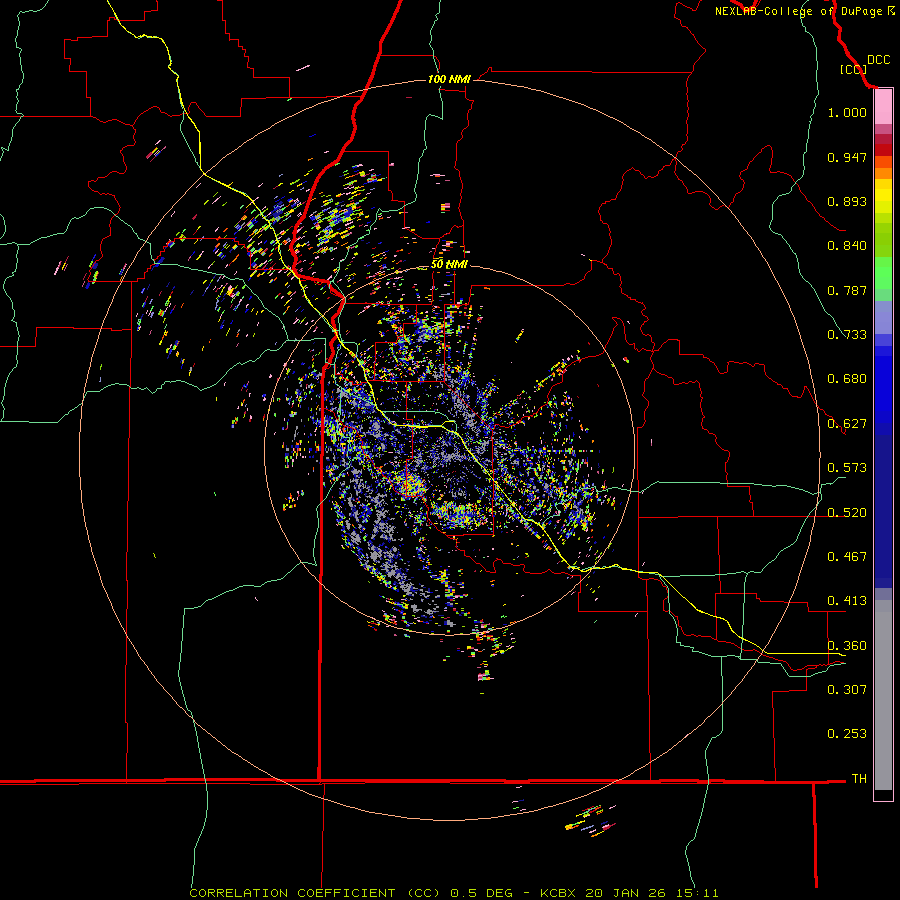
Task: Click the 0.253 scale value
Action: coord(847,734)
